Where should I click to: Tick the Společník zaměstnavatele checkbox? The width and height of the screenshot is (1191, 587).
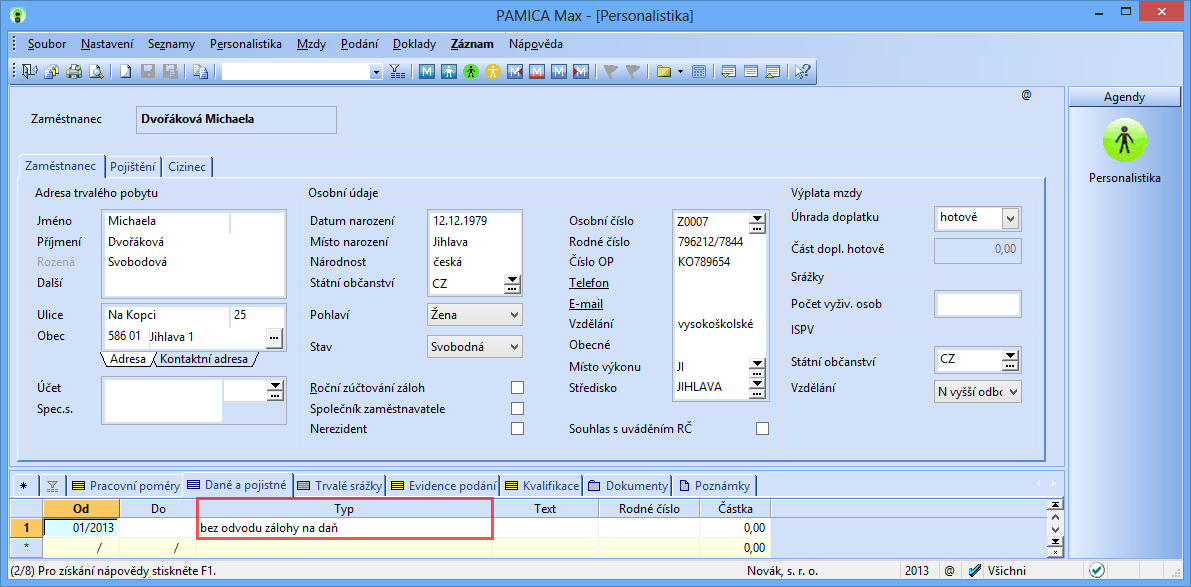(517, 408)
